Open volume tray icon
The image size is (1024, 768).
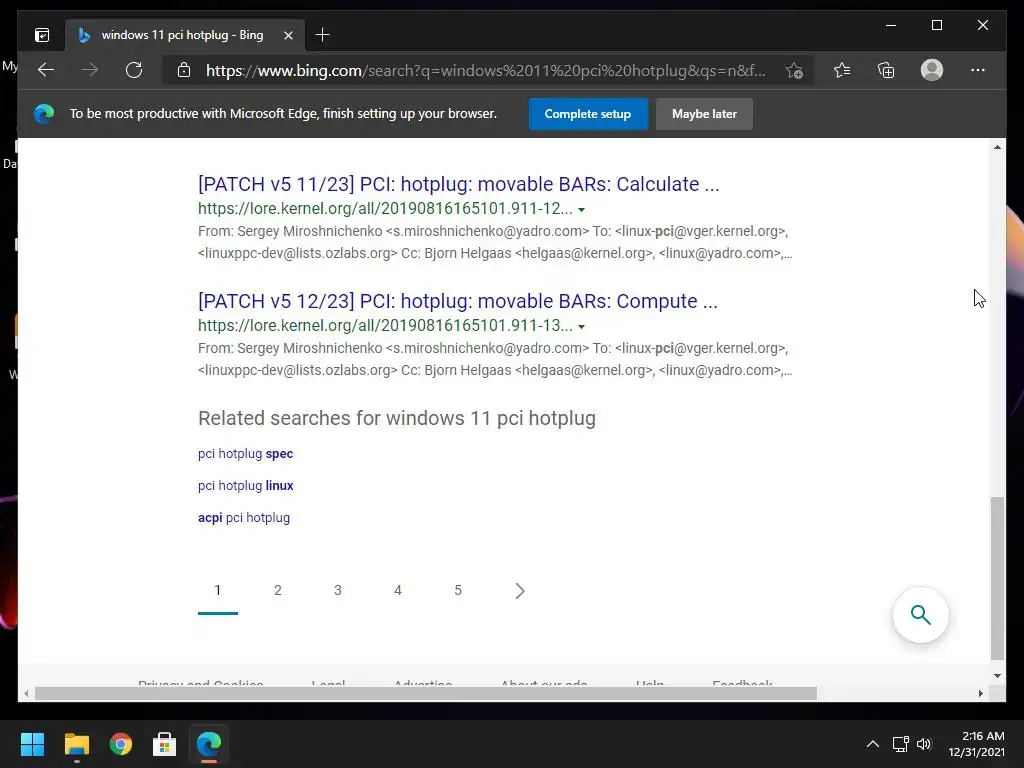point(923,744)
